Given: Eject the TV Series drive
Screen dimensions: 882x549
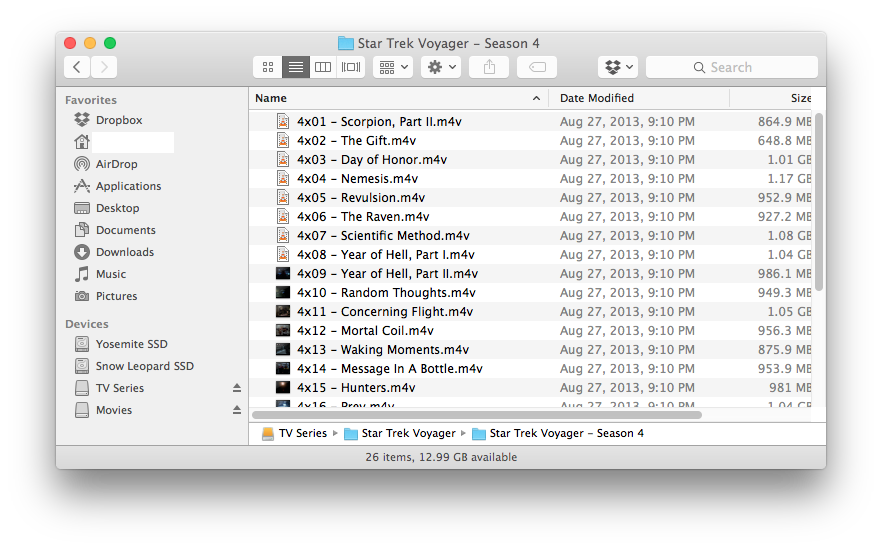Looking at the screenshot, I should (237, 388).
